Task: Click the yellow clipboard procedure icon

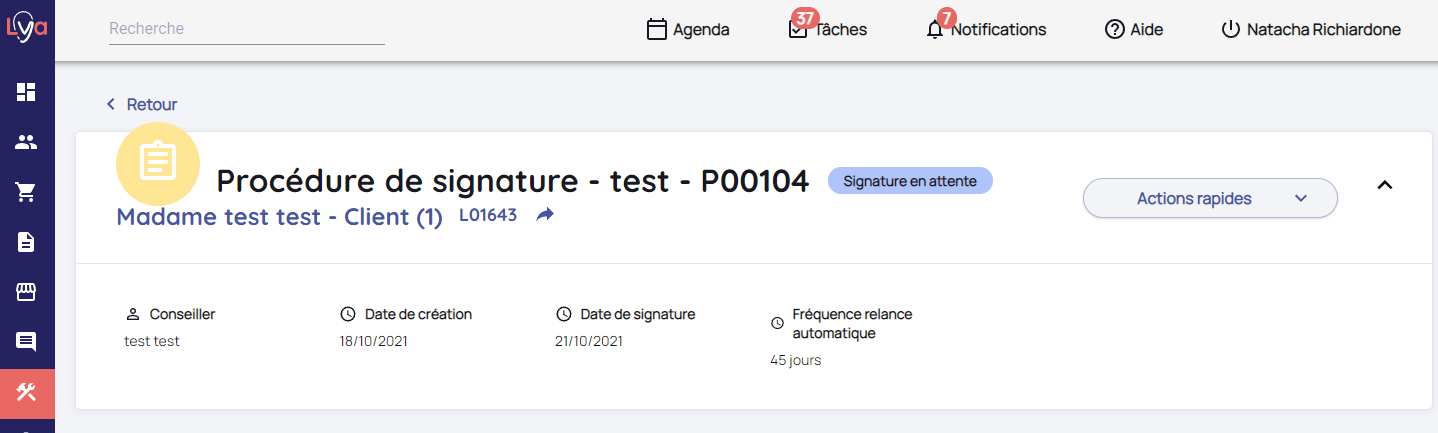Action: coord(158,163)
